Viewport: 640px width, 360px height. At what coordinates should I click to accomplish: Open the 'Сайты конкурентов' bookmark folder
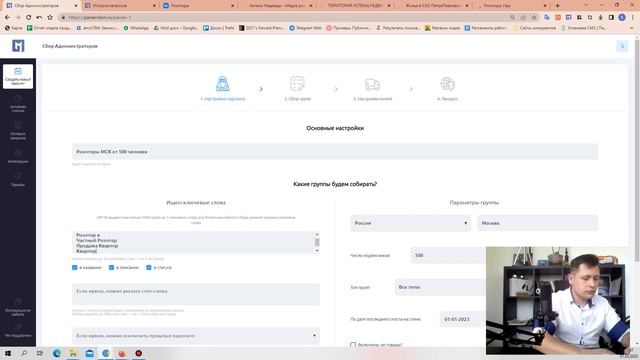(534, 28)
